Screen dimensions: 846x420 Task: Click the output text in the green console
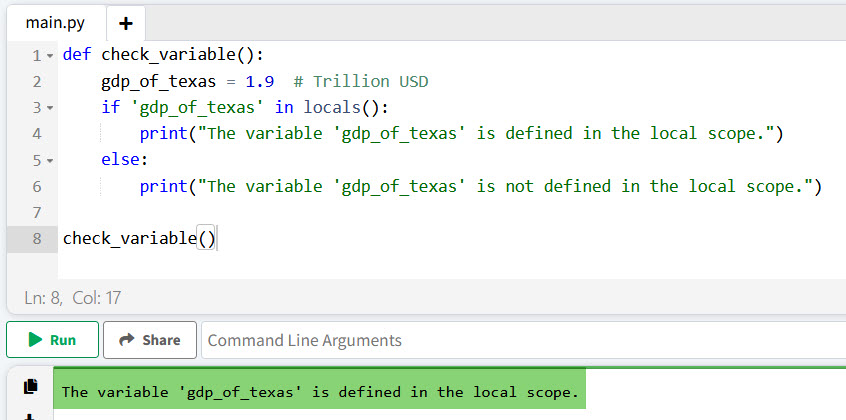coord(320,392)
